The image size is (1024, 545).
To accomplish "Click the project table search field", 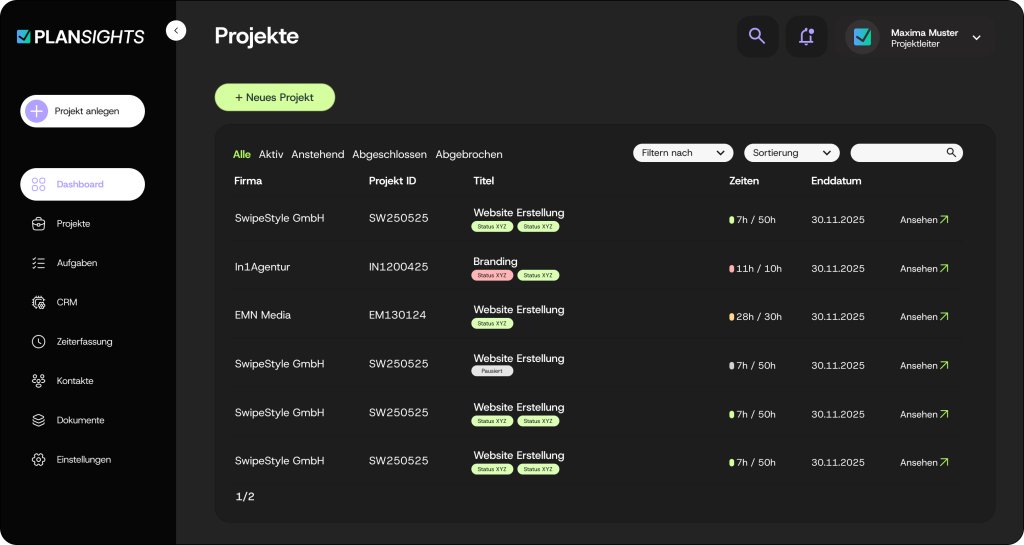I will point(898,153).
